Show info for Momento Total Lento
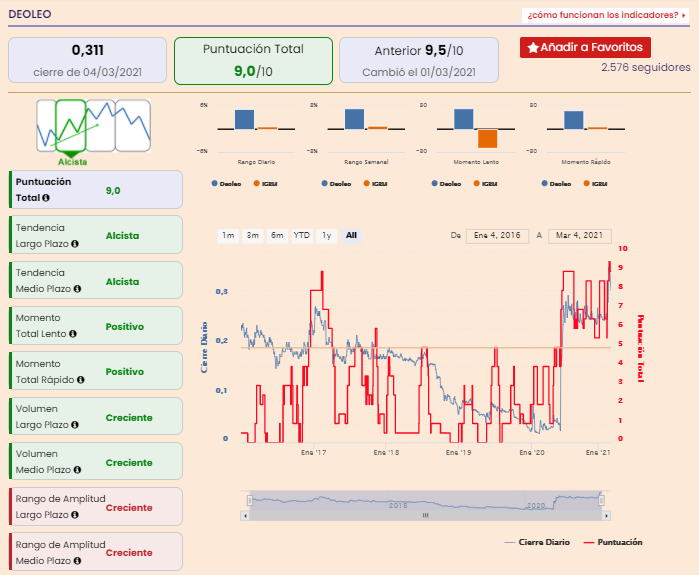 click(73, 334)
